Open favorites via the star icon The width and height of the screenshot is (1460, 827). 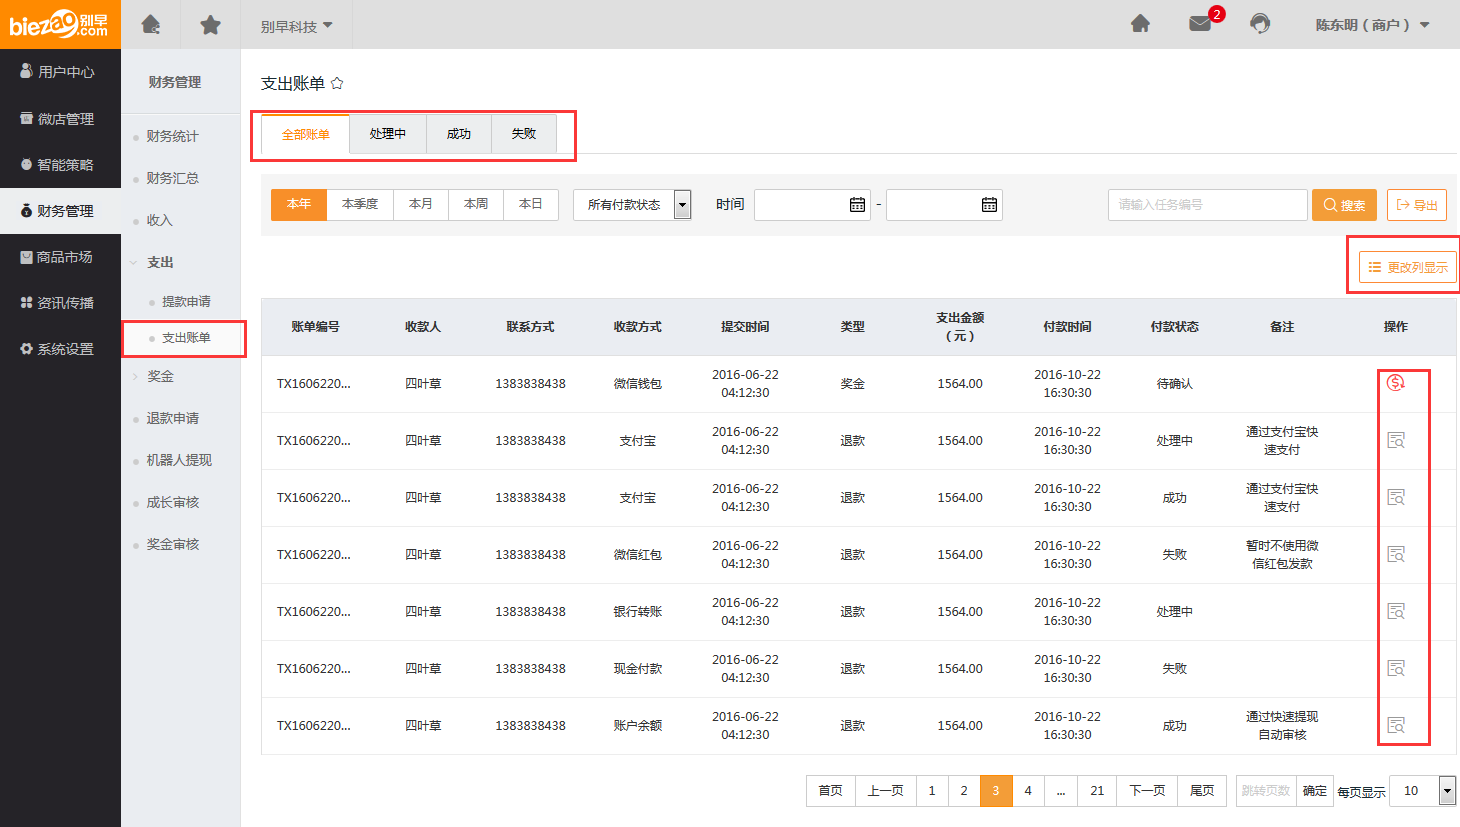tap(210, 24)
